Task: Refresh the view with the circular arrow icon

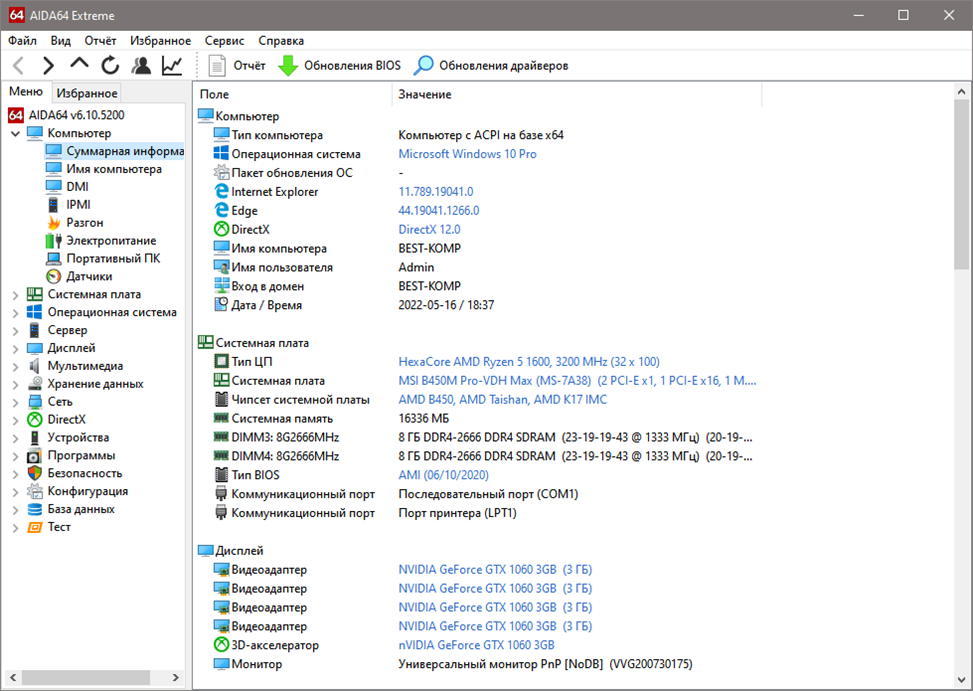Action: [110, 65]
